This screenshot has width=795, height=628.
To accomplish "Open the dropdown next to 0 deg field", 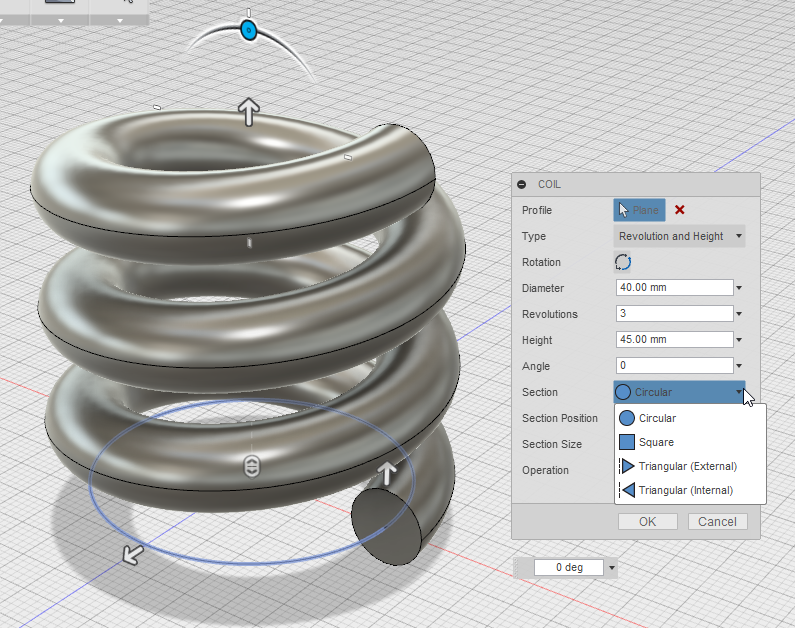I will tap(611, 568).
